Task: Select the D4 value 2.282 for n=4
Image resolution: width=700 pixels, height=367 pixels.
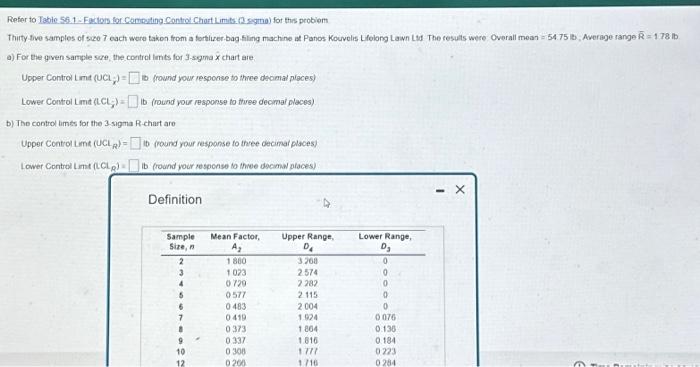Action: (x=308, y=284)
